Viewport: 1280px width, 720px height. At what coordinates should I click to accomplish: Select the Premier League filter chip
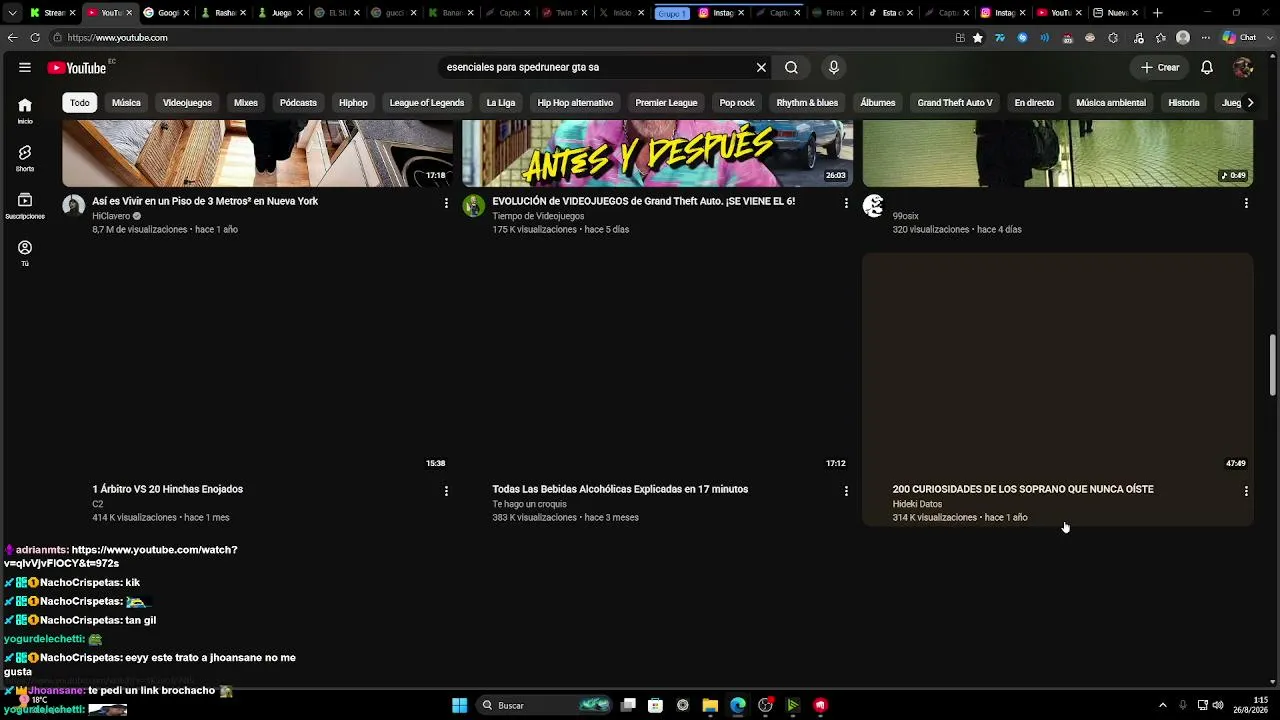pos(666,102)
